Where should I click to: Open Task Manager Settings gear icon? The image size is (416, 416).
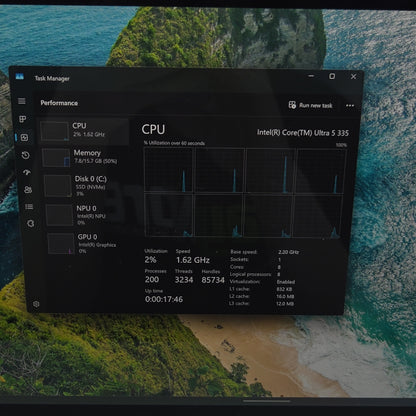coord(36,304)
